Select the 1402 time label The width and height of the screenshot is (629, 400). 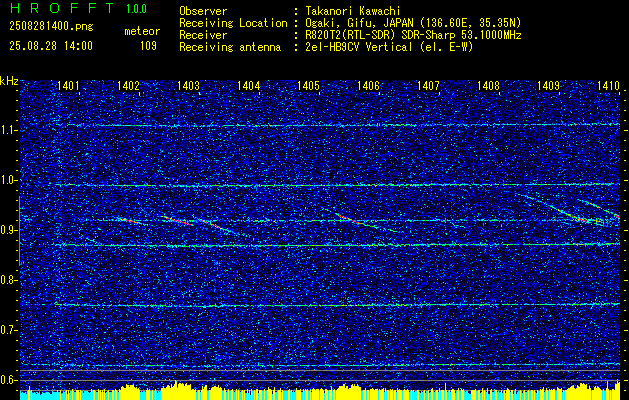point(128,85)
